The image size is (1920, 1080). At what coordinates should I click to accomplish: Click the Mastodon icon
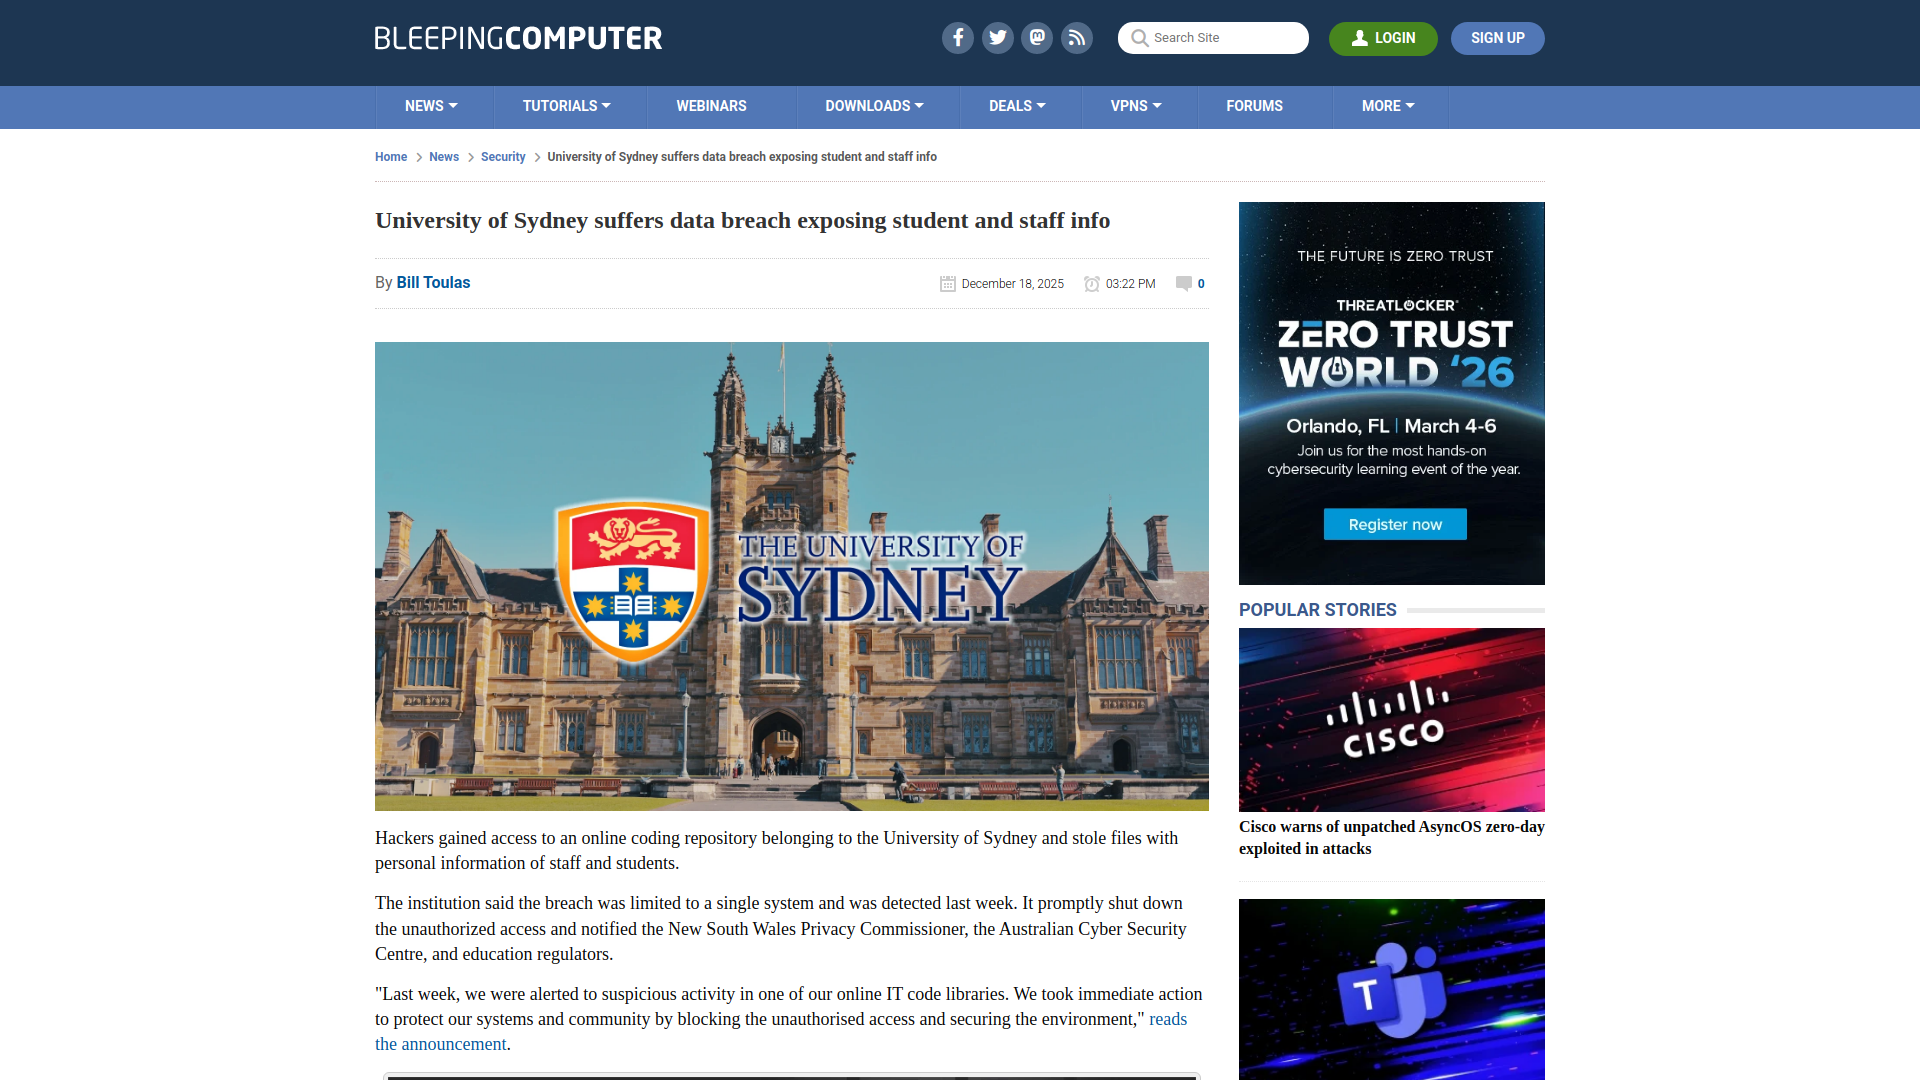(x=1037, y=38)
